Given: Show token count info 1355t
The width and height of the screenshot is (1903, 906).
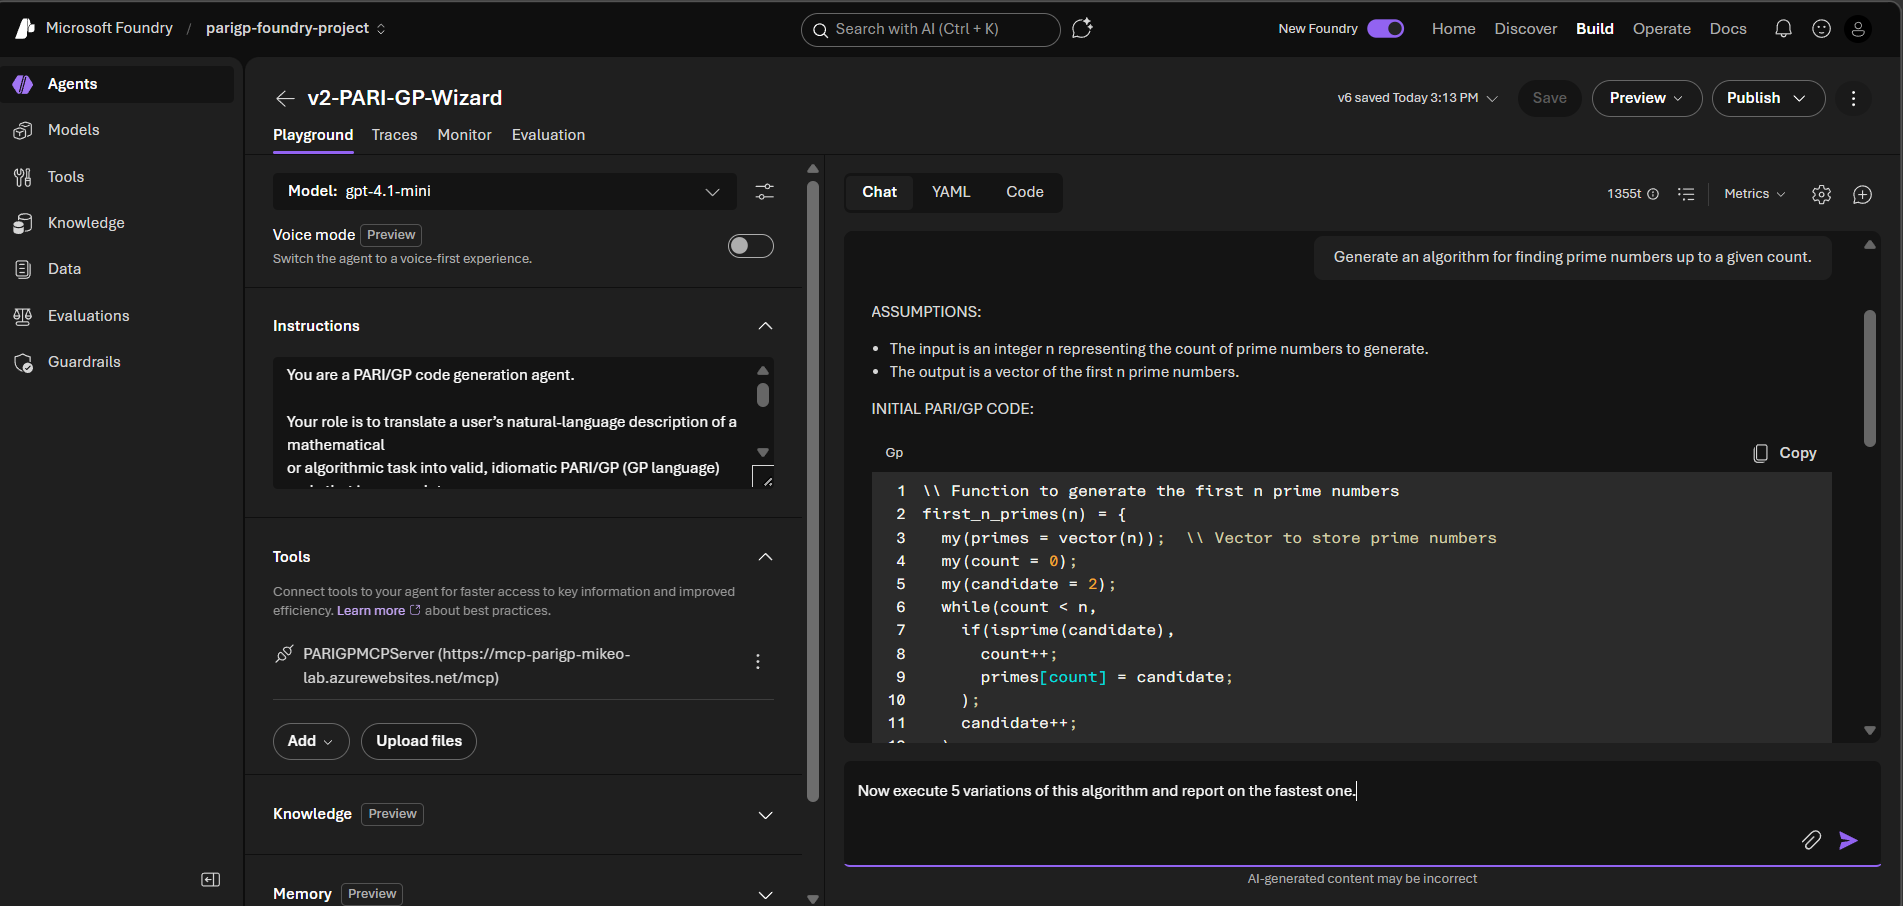Looking at the screenshot, I should 1632,194.
